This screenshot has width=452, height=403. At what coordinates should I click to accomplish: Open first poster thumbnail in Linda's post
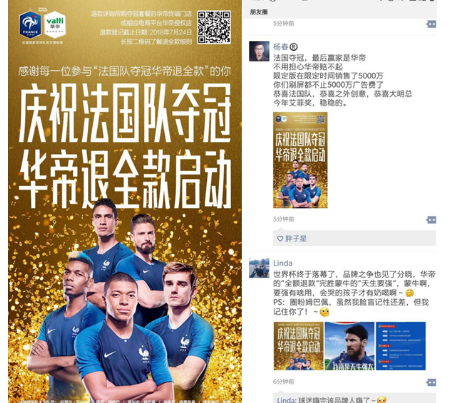298,346
